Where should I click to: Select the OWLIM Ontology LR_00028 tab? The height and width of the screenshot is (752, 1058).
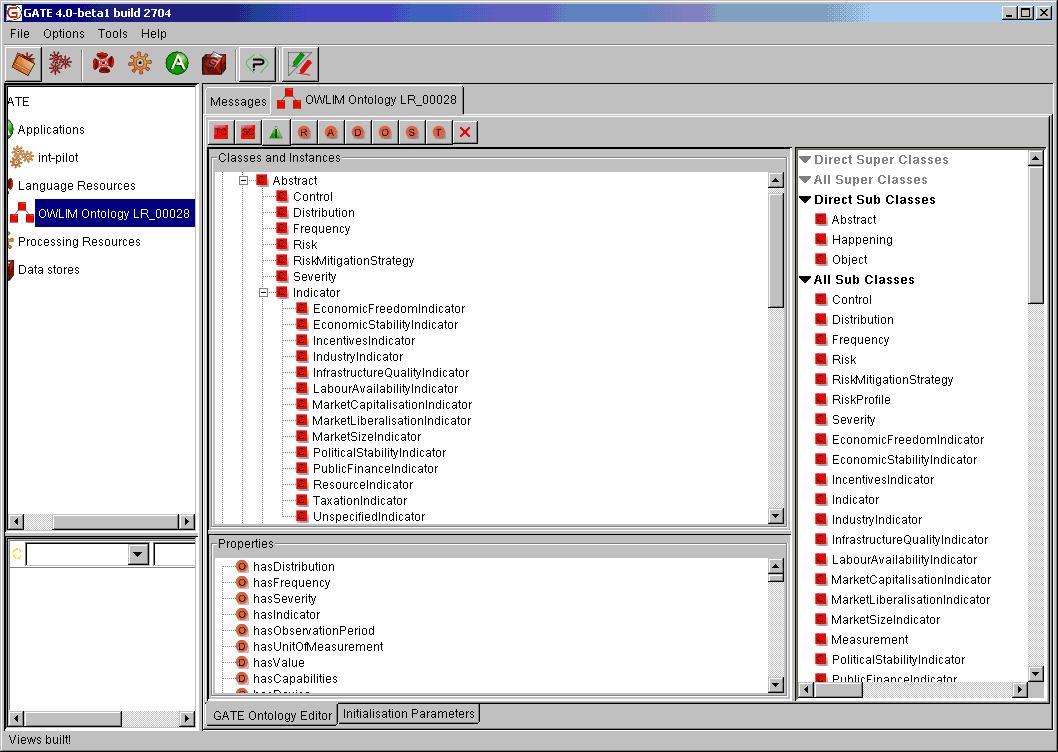(368, 100)
